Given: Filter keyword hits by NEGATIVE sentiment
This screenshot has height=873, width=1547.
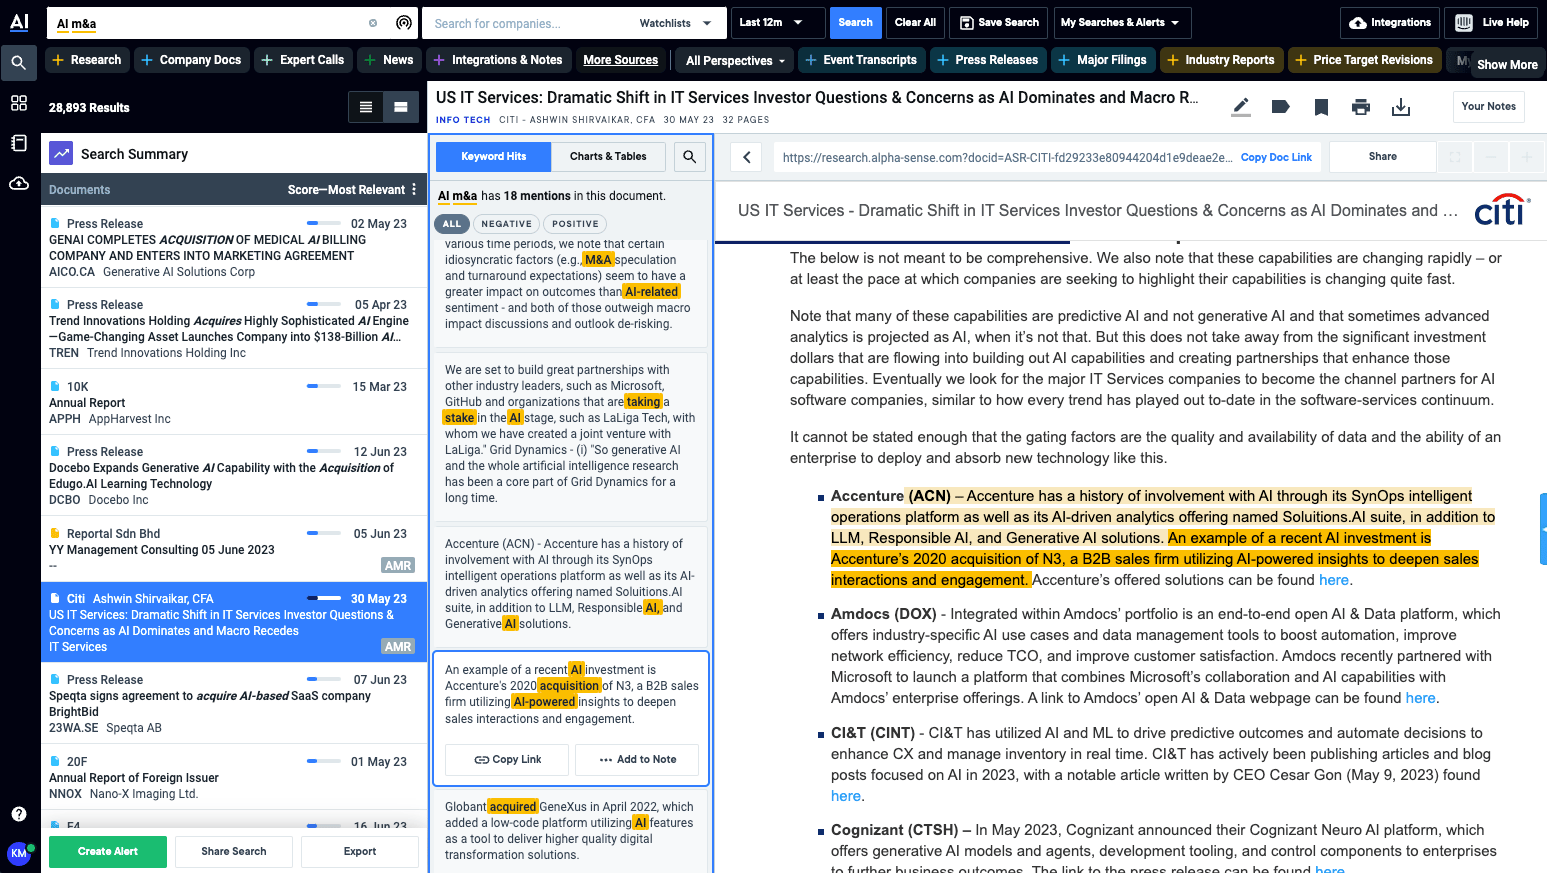Looking at the screenshot, I should tap(506, 223).
